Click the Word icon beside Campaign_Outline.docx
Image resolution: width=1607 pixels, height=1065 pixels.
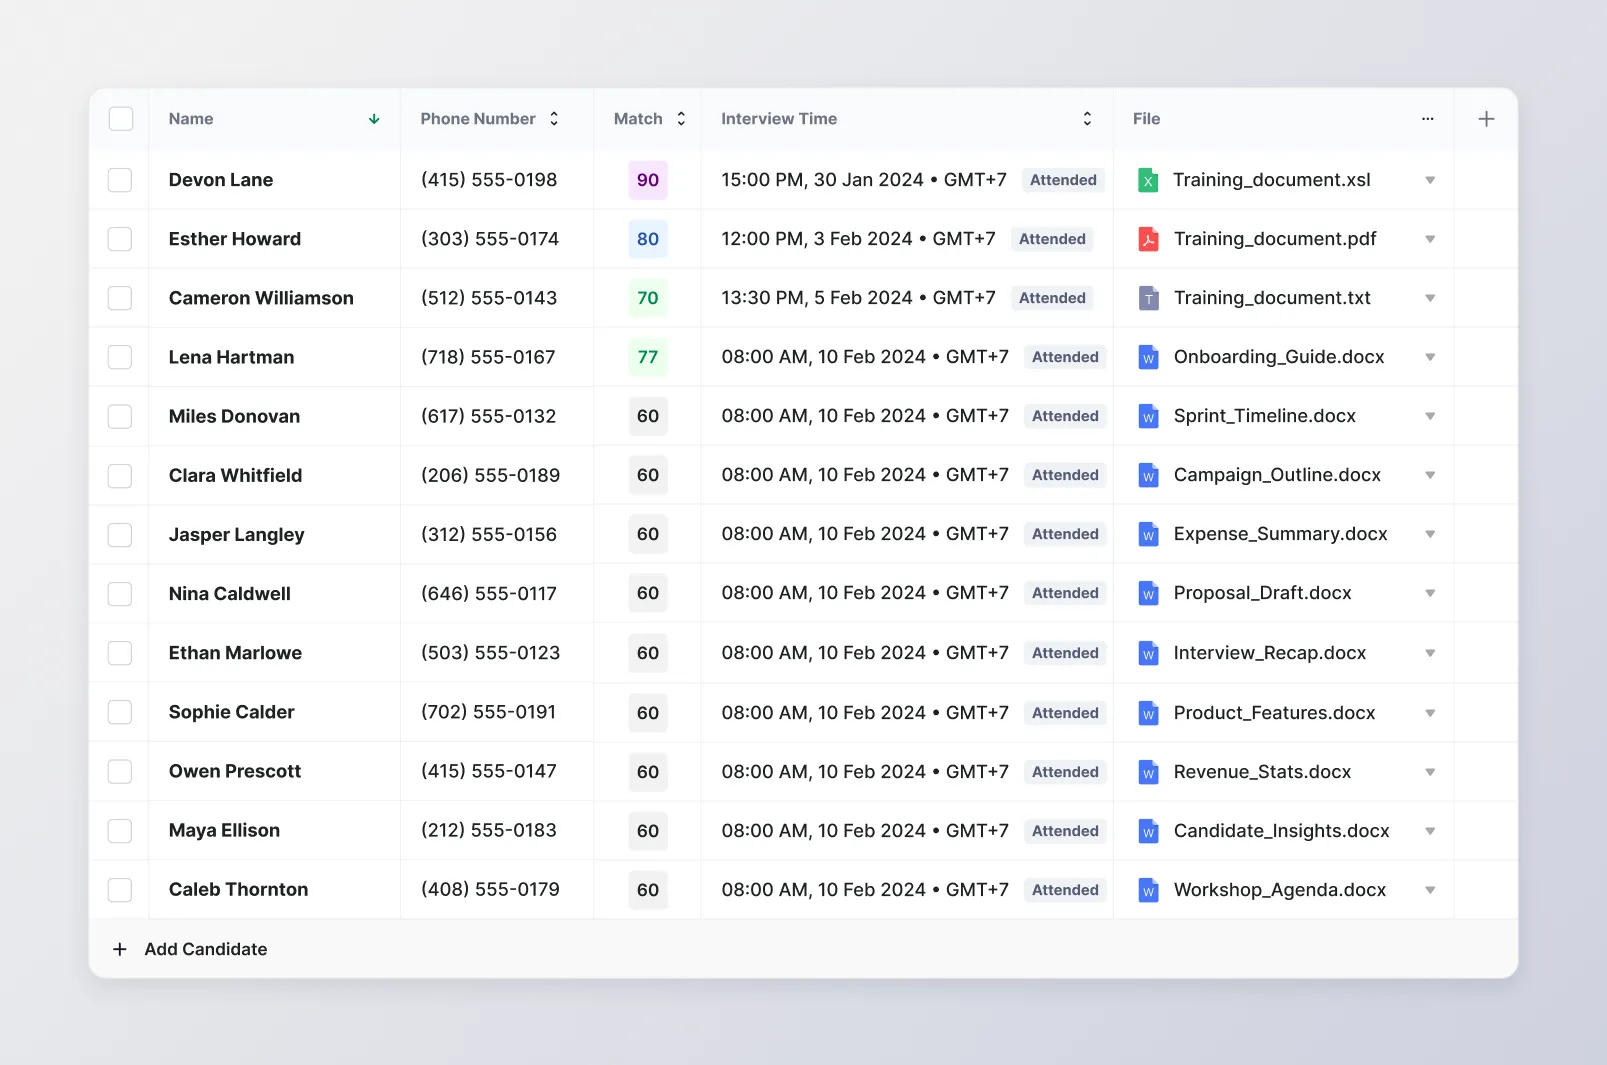[x=1148, y=476]
